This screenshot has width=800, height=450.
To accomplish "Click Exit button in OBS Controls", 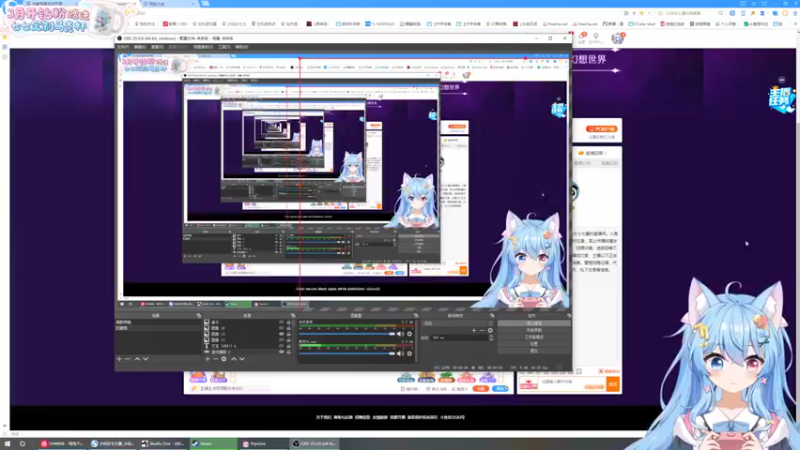I will pyautogui.click(x=534, y=351).
